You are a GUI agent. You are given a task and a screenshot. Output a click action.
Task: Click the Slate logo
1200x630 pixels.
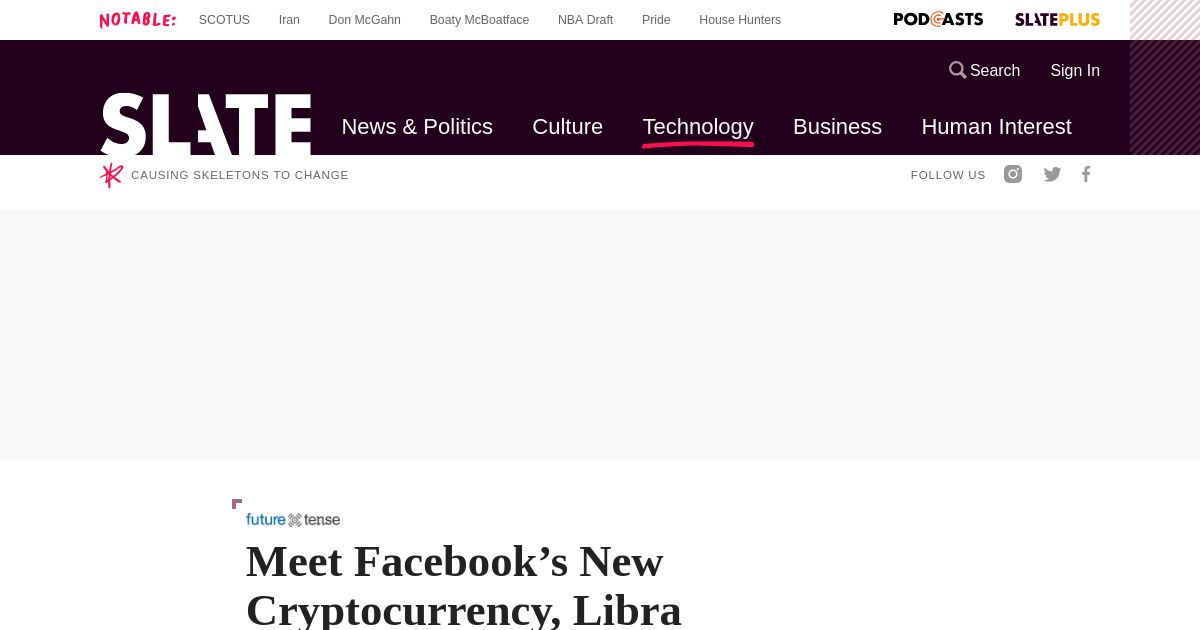coord(206,125)
